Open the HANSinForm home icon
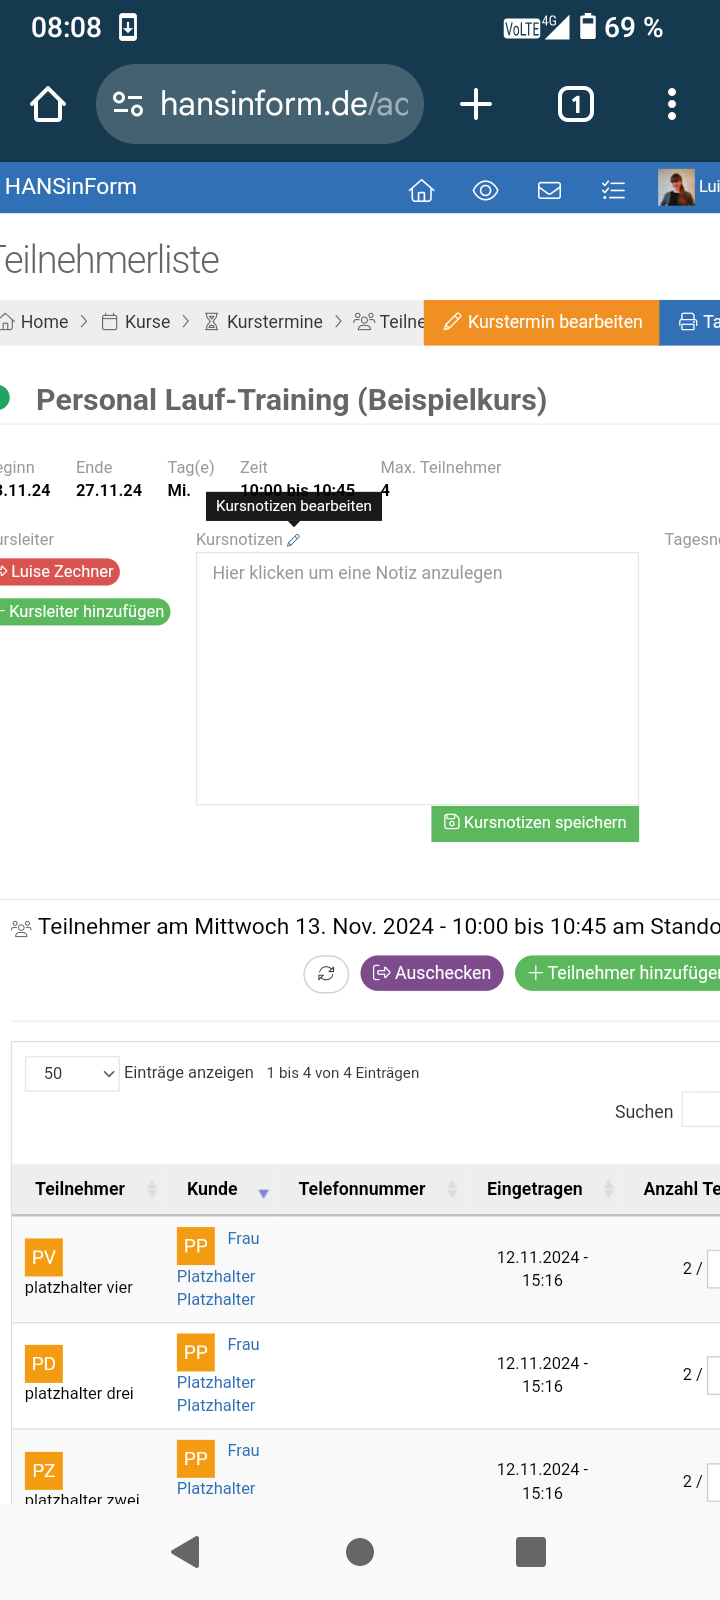This screenshot has width=720, height=1600. [x=422, y=190]
